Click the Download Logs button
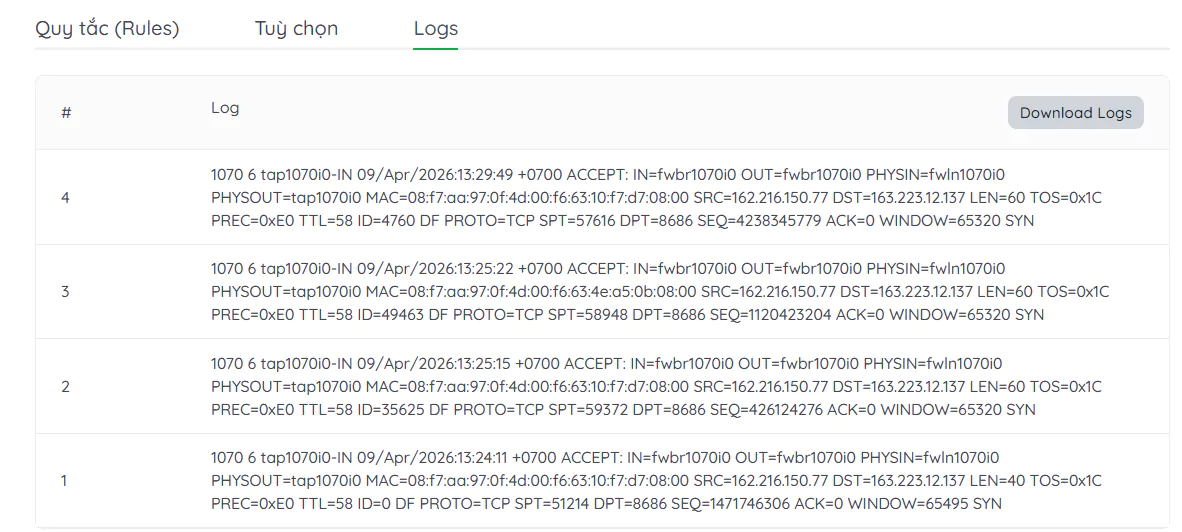The width and height of the screenshot is (1182, 532). coord(1075,113)
